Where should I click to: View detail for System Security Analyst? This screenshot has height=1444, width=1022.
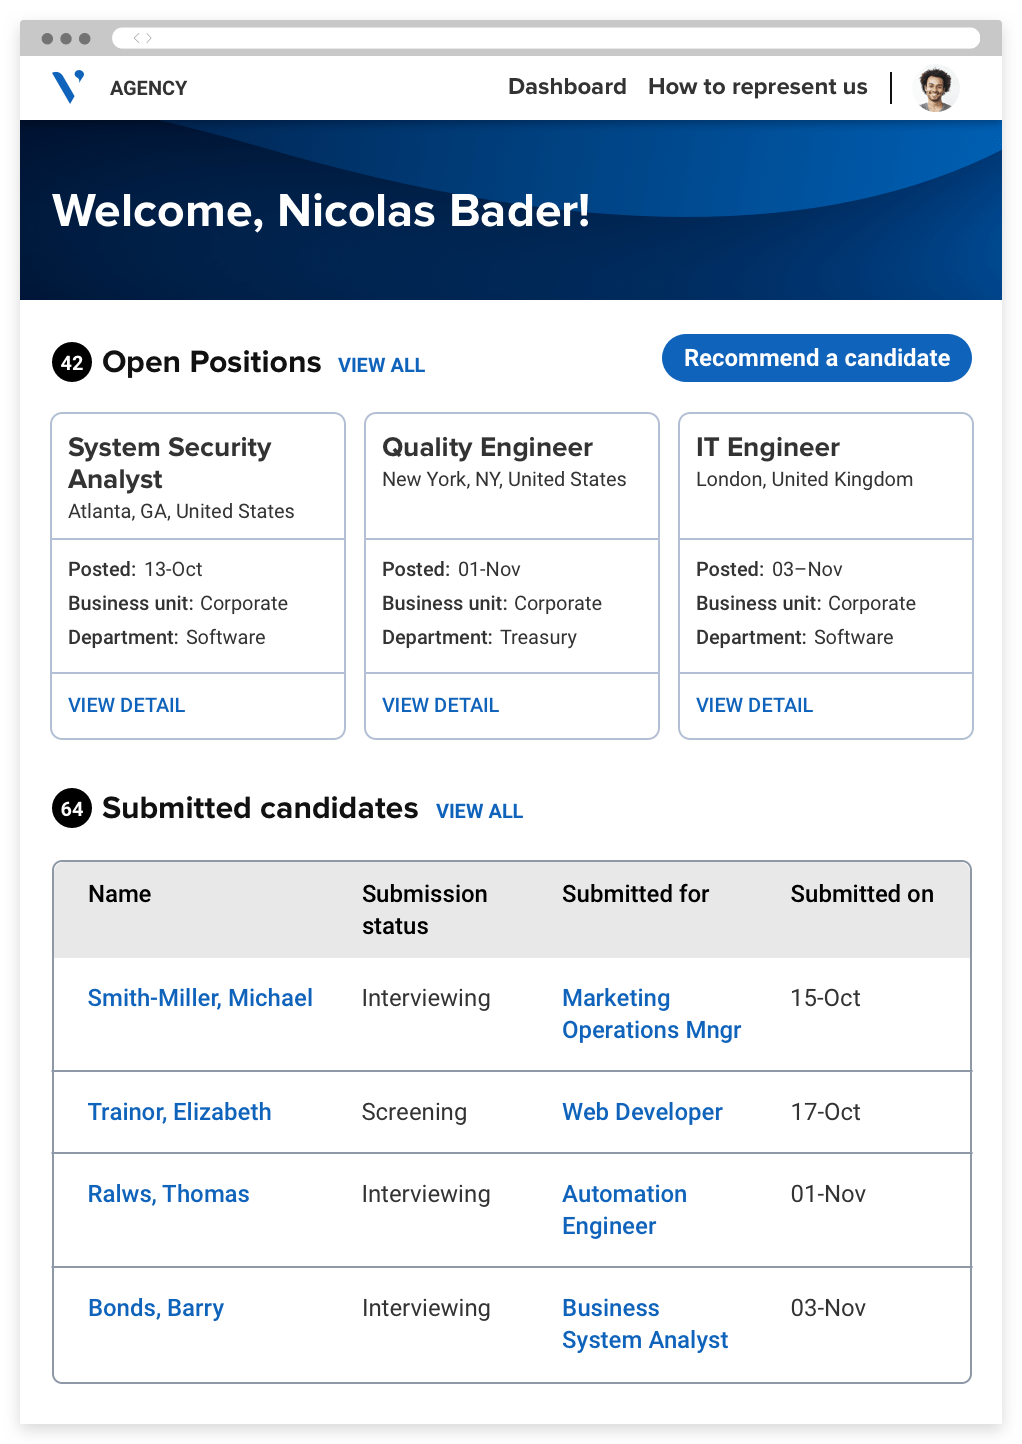[x=126, y=705]
